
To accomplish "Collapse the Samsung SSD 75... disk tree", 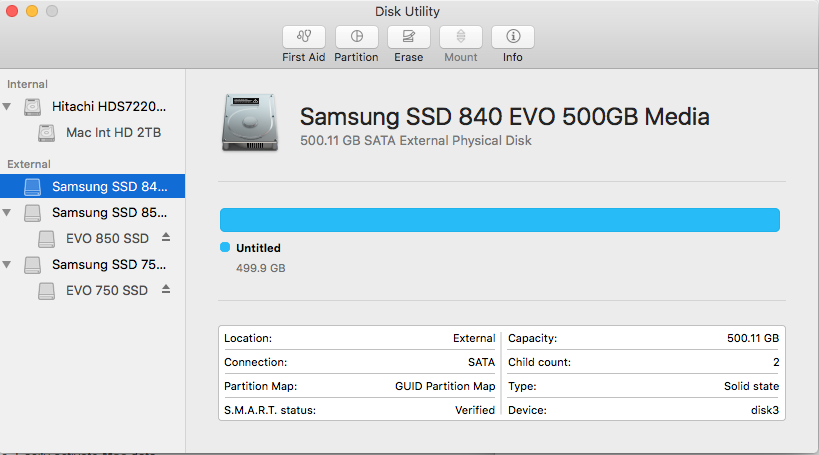I will point(7,264).
